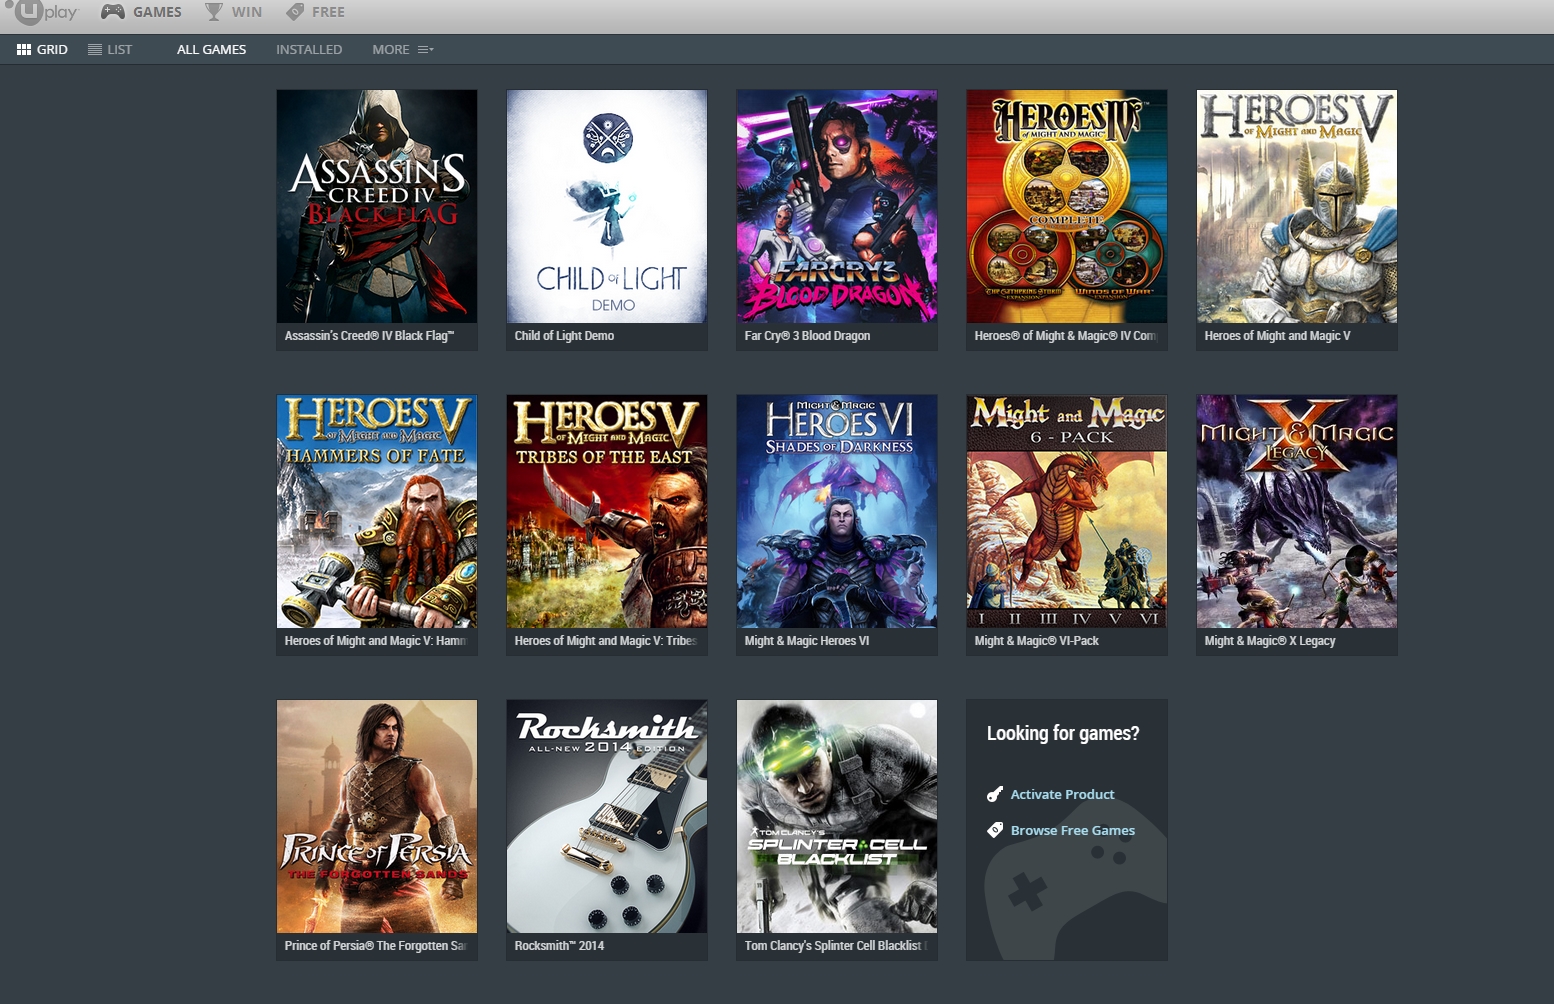Open Splinter Cell Blacklist cover
This screenshot has height=1004, width=1554.
(x=837, y=816)
